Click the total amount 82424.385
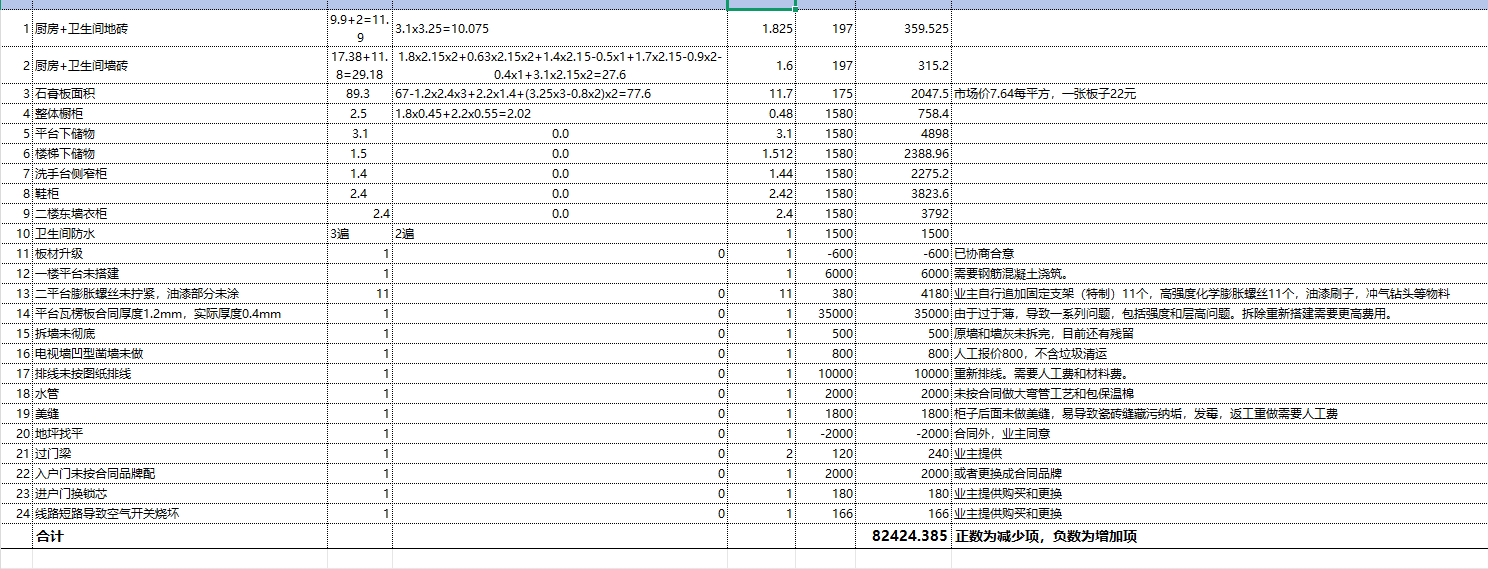Viewport: 1488px width, 569px height. coord(909,536)
